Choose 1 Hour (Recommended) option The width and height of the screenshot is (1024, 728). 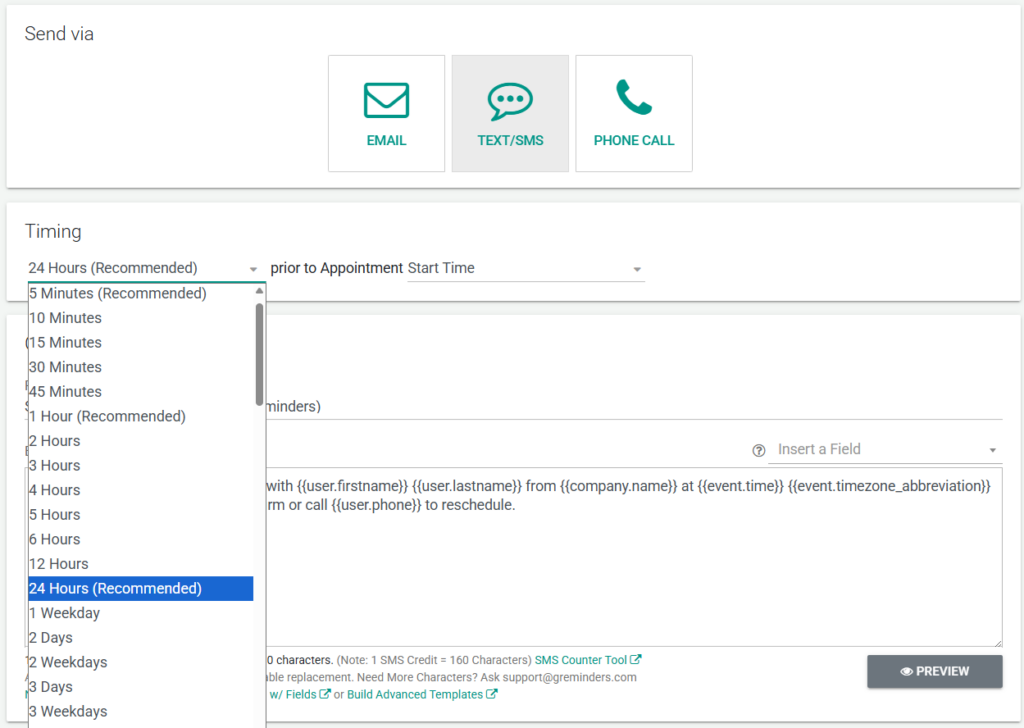[107, 416]
